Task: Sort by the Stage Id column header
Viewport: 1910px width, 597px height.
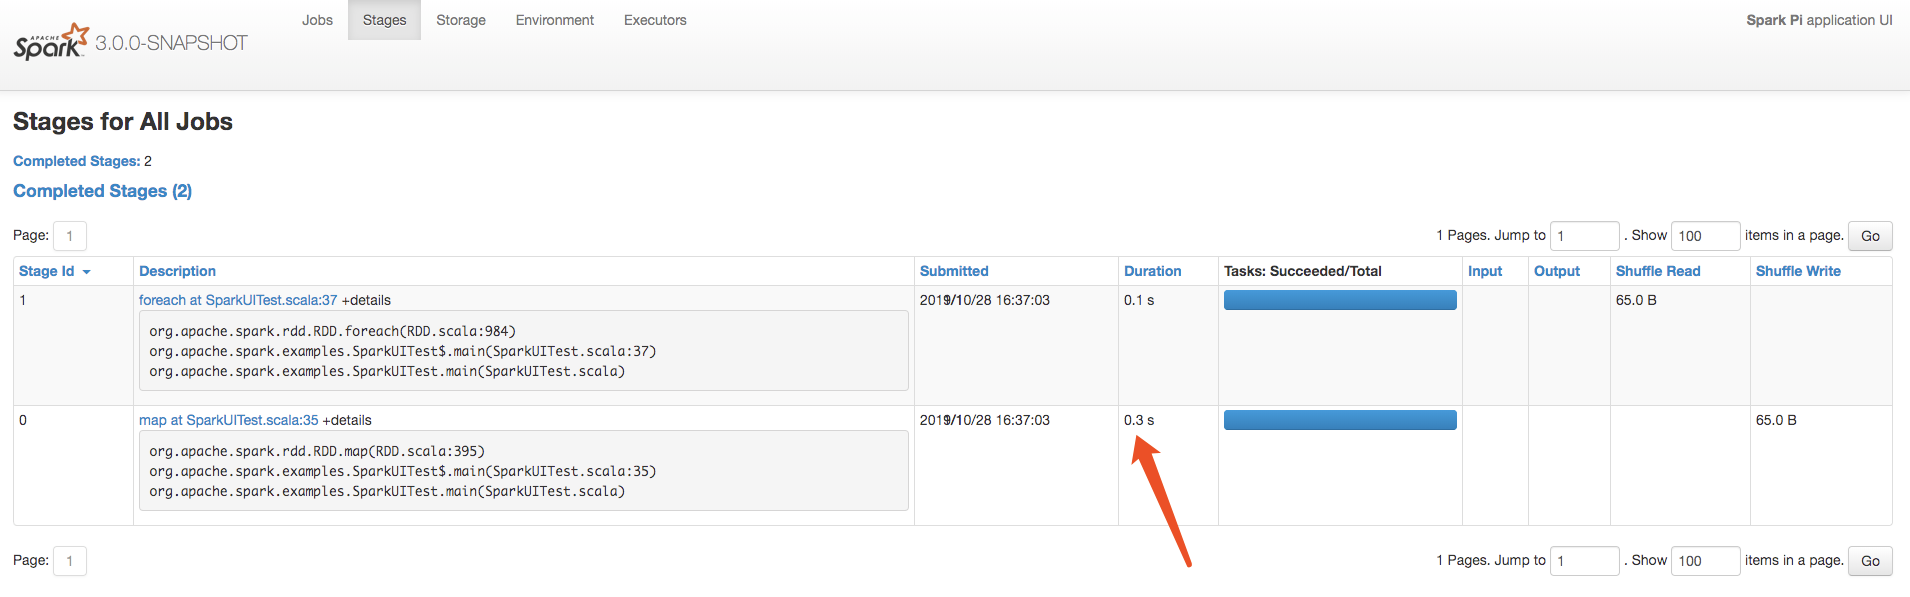Action: pyautogui.click(x=47, y=271)
